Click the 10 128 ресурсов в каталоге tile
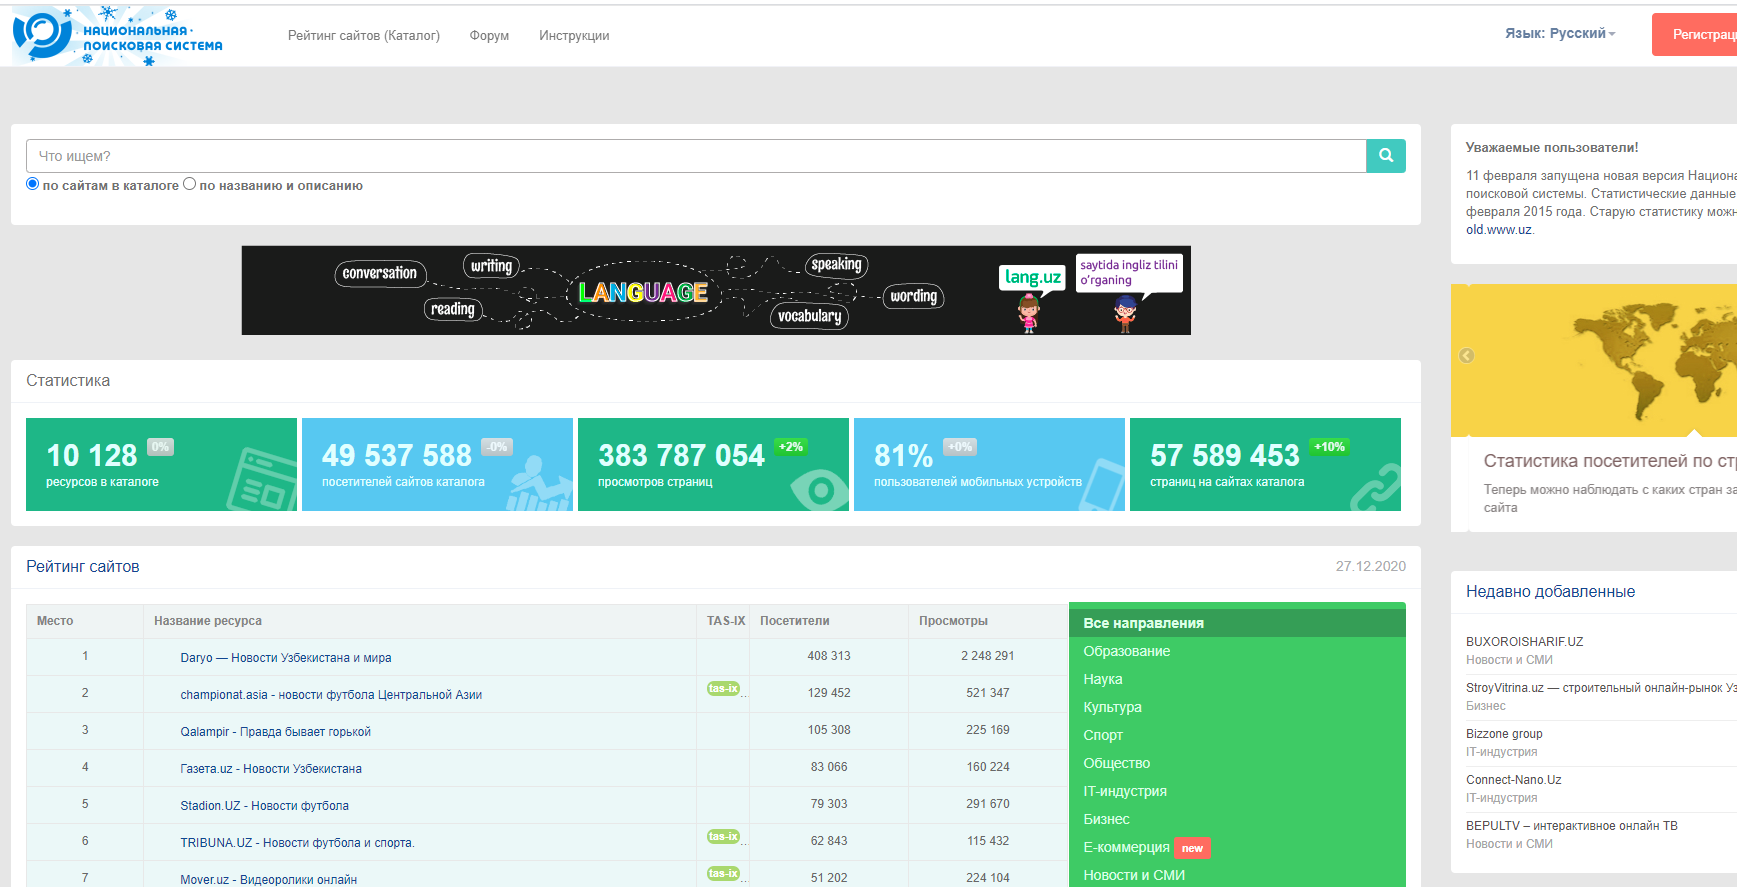 (x=161, y=464)
